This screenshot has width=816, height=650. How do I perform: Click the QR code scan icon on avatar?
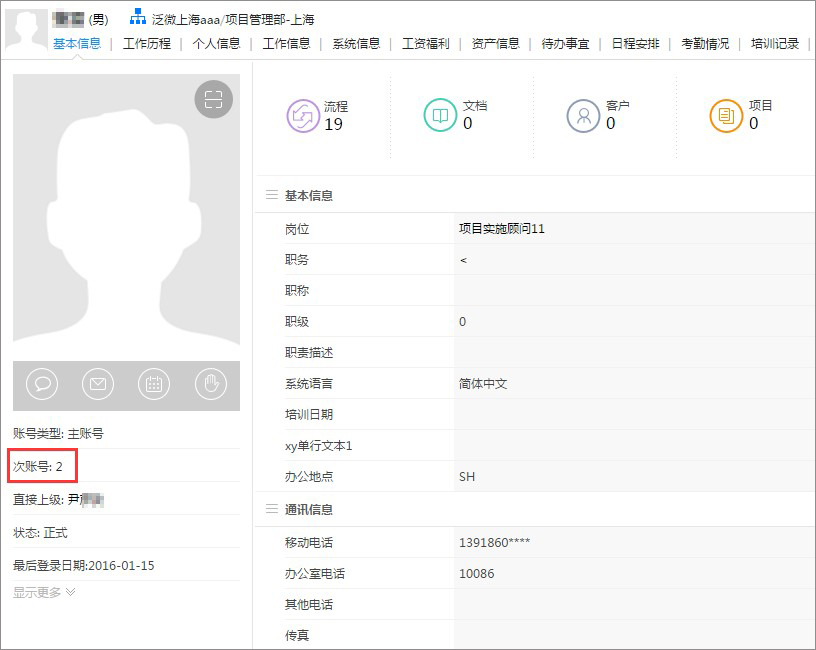click(213, 99)
